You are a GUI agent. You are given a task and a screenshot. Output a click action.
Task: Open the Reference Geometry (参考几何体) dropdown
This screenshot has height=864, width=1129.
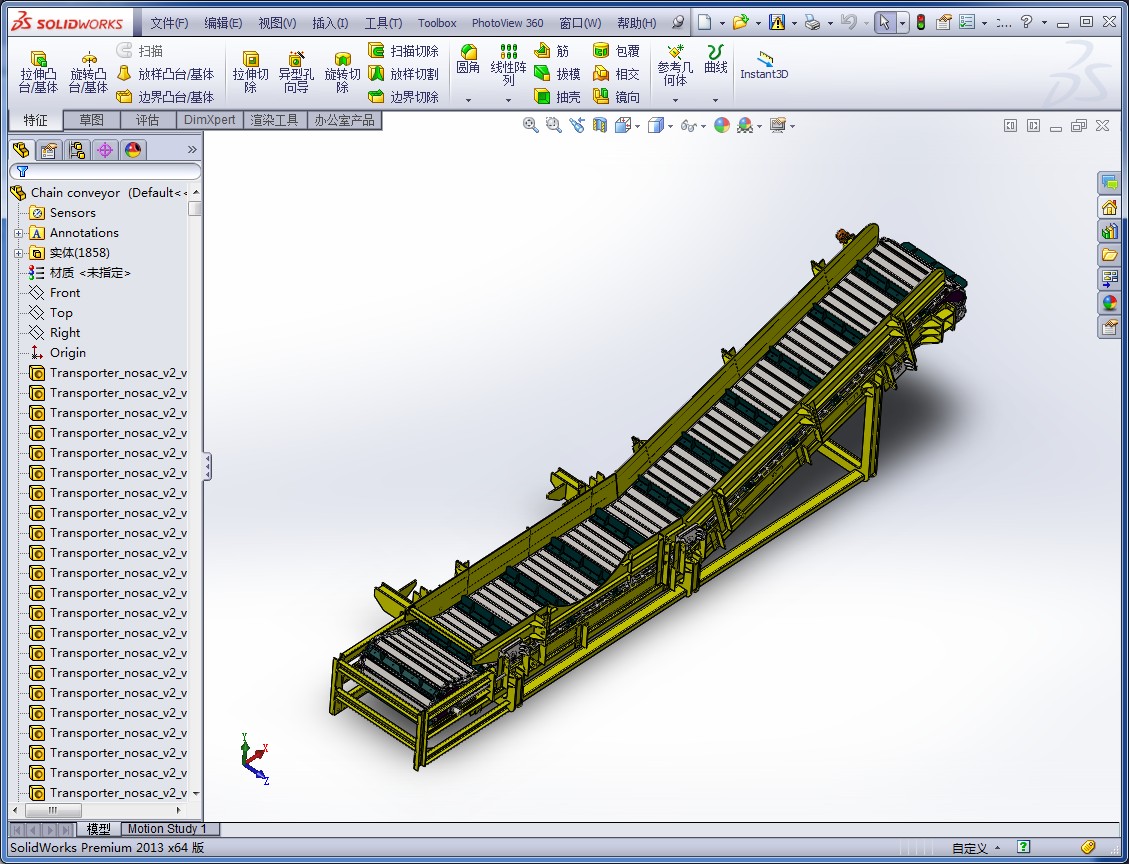click(x=675, y=100)
